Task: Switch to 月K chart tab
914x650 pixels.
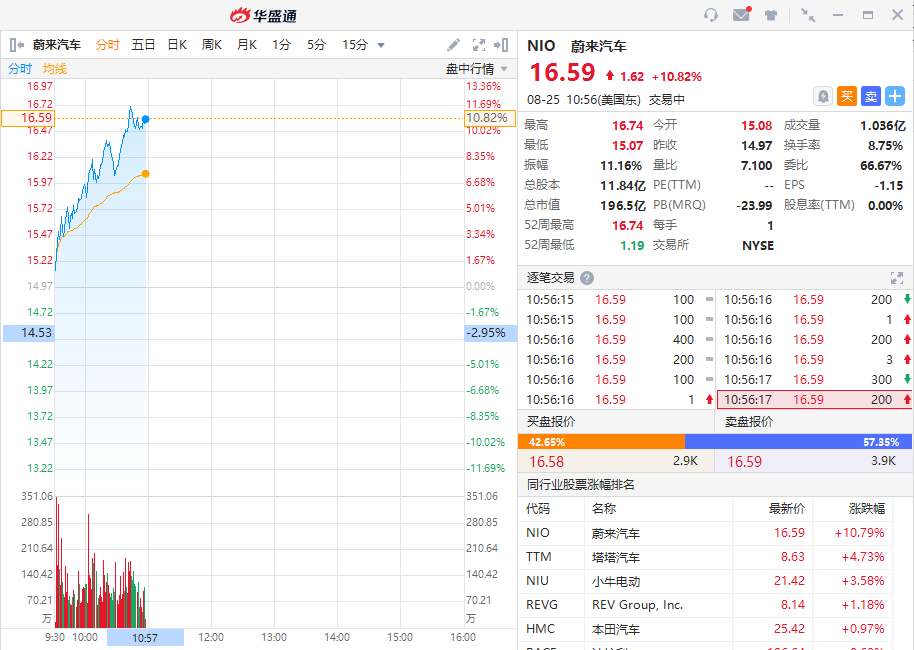Action: coord(247,45)
